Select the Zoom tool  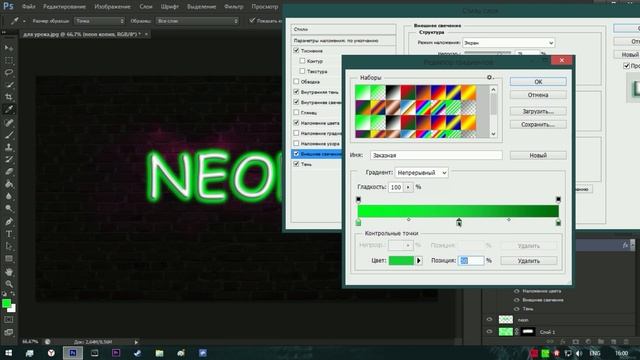point(9,284)
